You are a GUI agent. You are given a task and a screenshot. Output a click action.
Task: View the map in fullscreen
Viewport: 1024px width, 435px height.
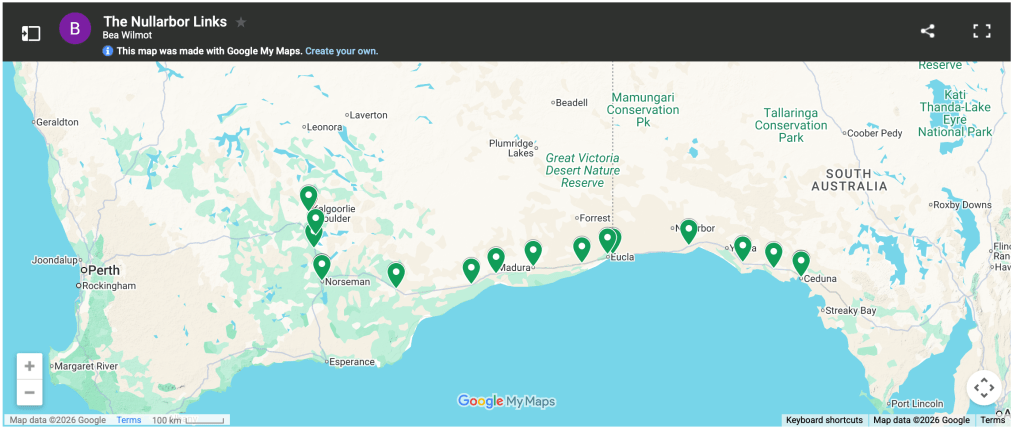(x=981, y=31)
